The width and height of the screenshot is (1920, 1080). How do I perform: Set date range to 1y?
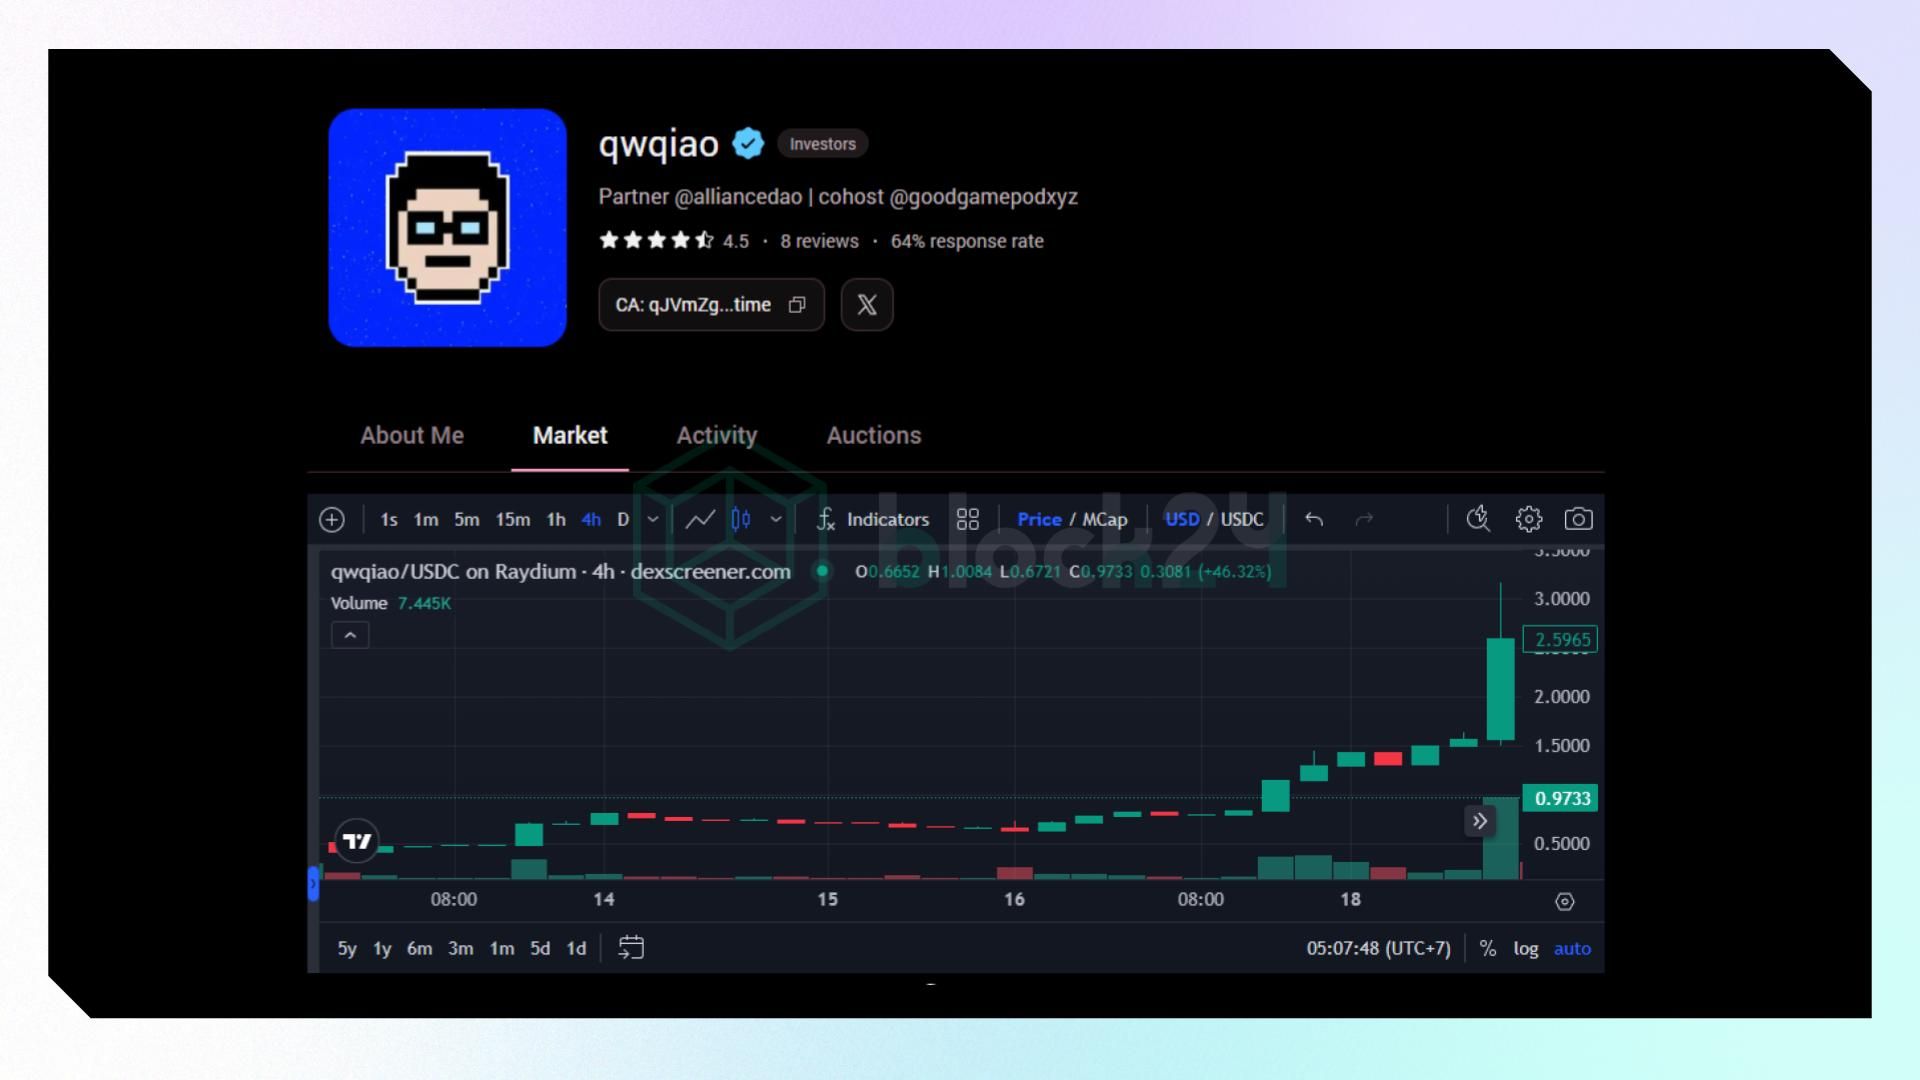(382, 948)
